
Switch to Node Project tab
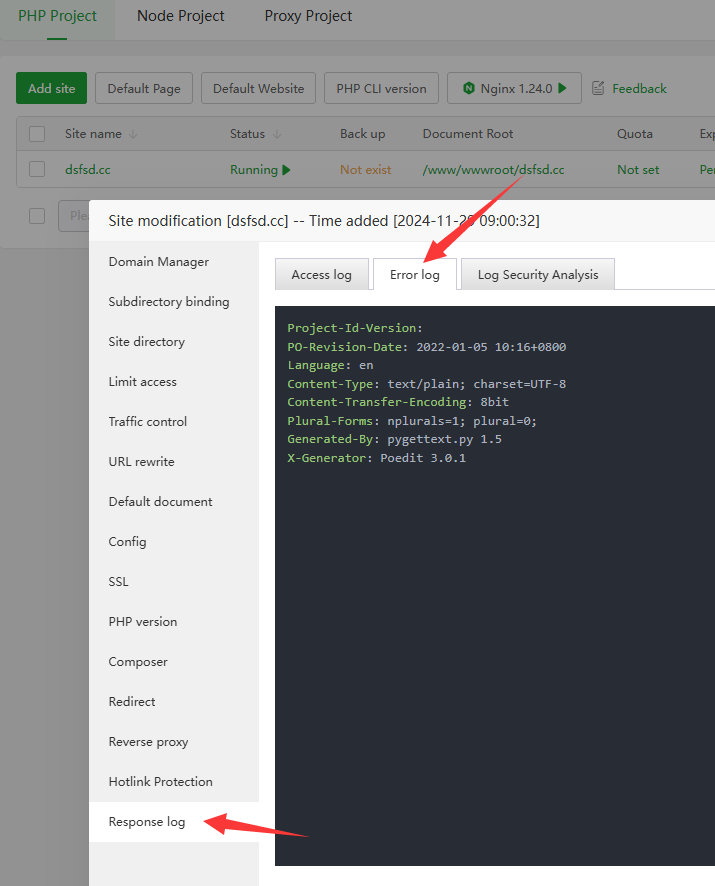tap(181, 16)
